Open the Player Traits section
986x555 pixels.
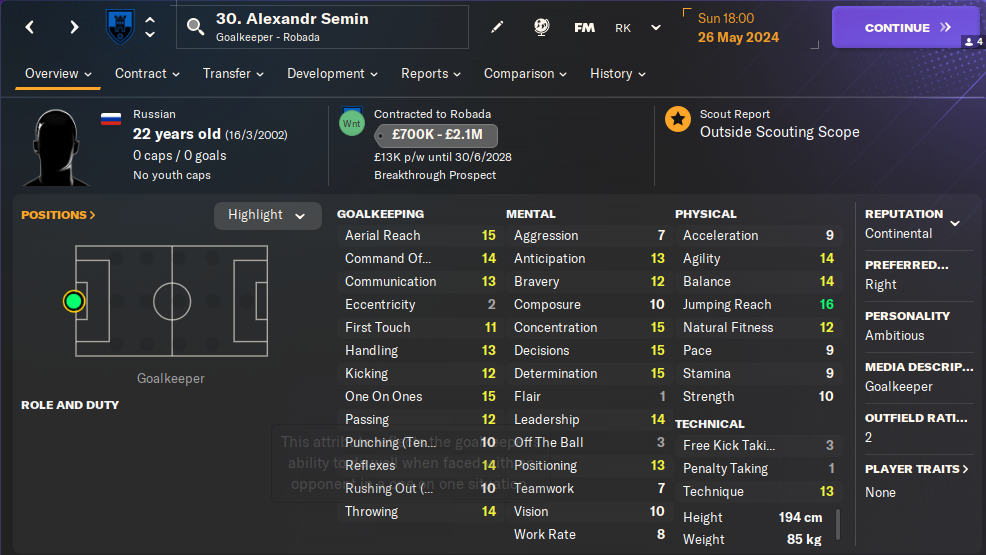[x=917, y=469]
